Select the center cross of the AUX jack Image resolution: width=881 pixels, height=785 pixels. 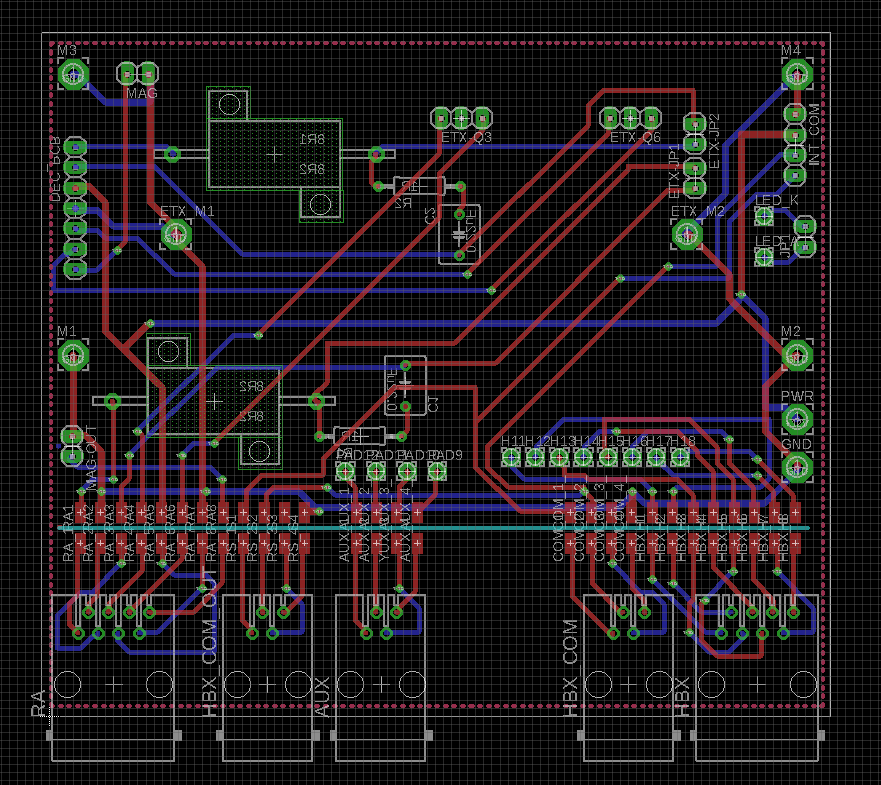[380, 684]
